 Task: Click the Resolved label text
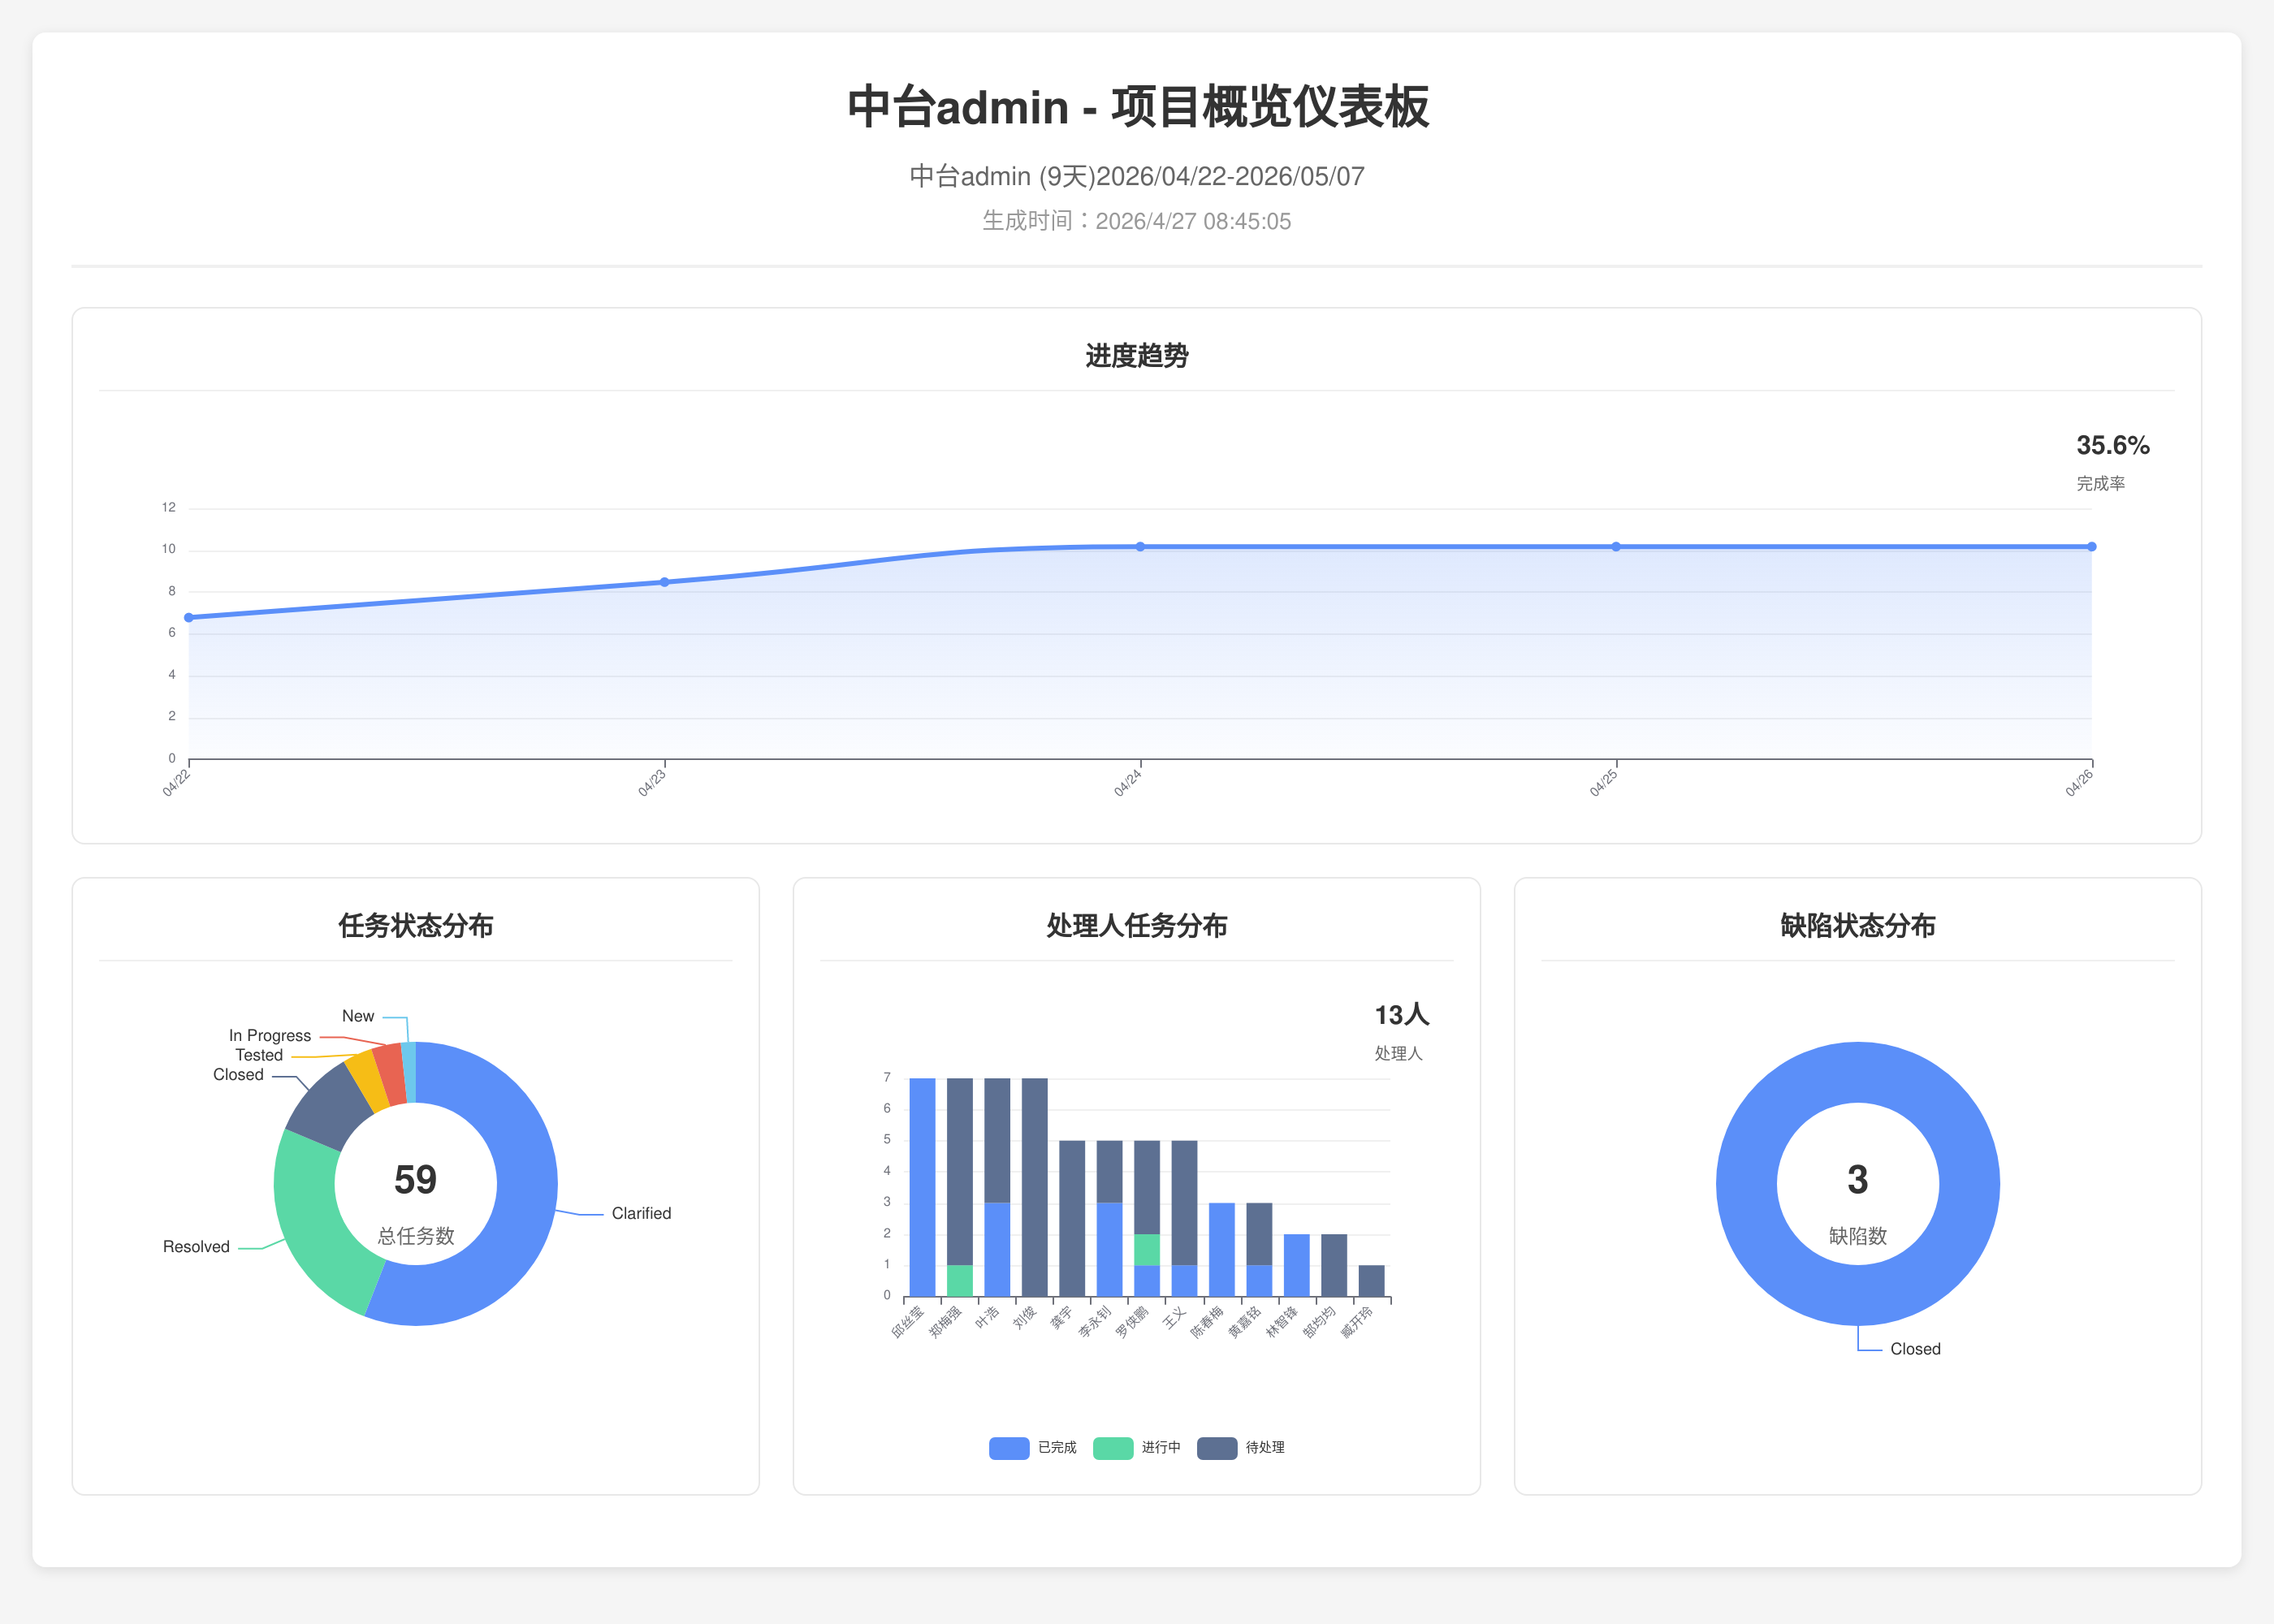click(196, 1247)
